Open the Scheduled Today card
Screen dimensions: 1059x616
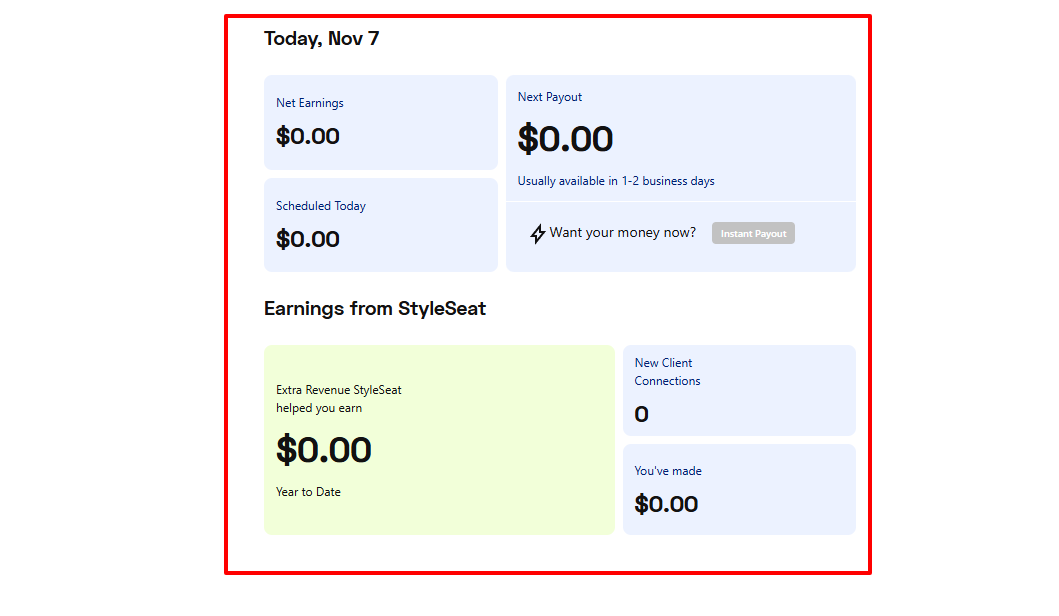[380, 224]
